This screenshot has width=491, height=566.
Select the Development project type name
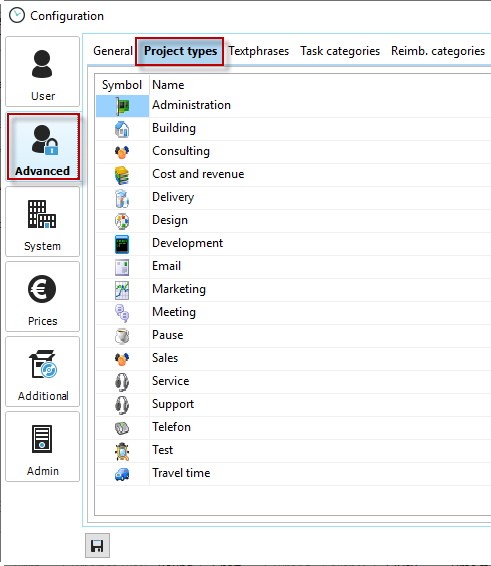click(x=187, y=243)
